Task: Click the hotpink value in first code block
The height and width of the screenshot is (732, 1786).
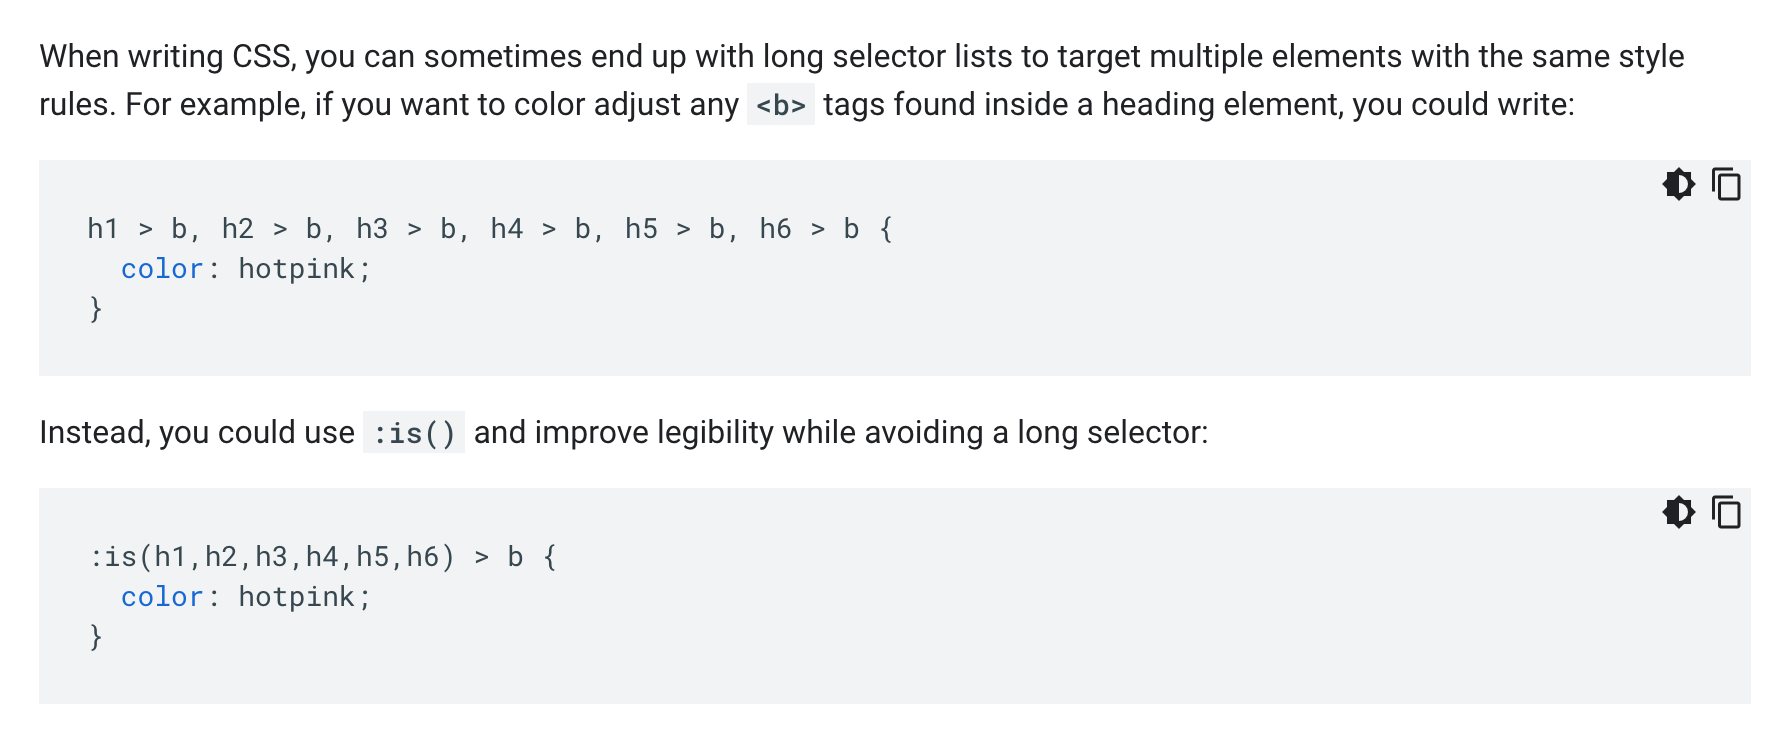Action: pyautogui.click(x=296, y=269)
